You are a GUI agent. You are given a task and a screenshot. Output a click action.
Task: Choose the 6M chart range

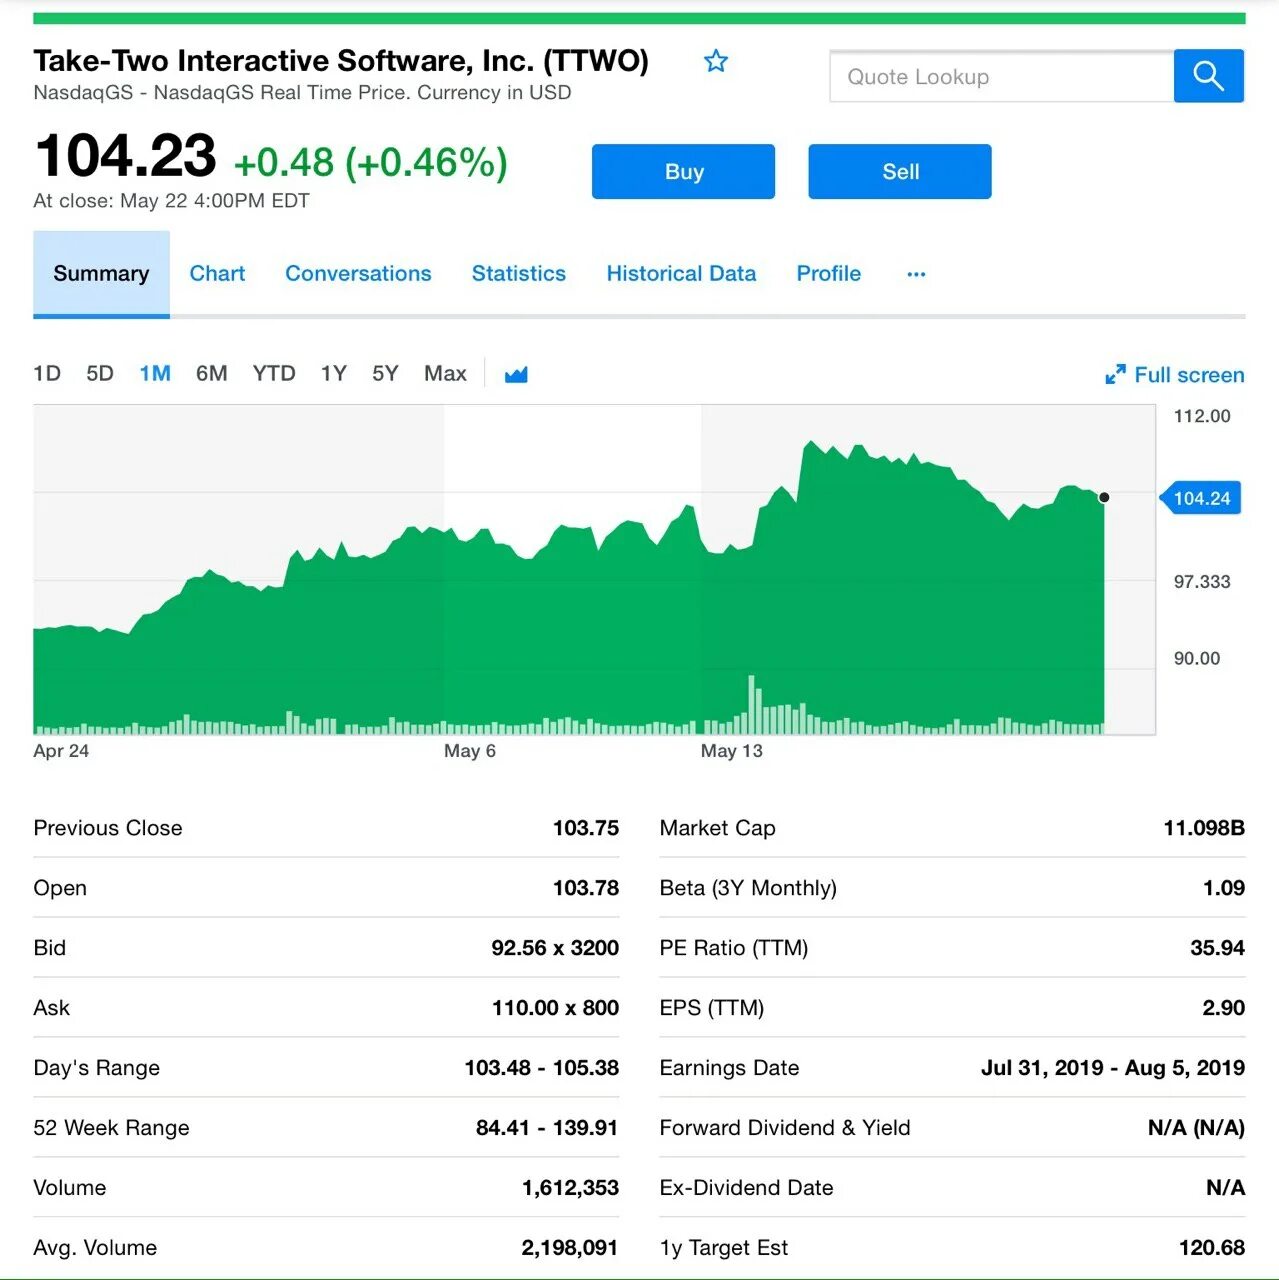pyautogui.click(x=212, y=374)
